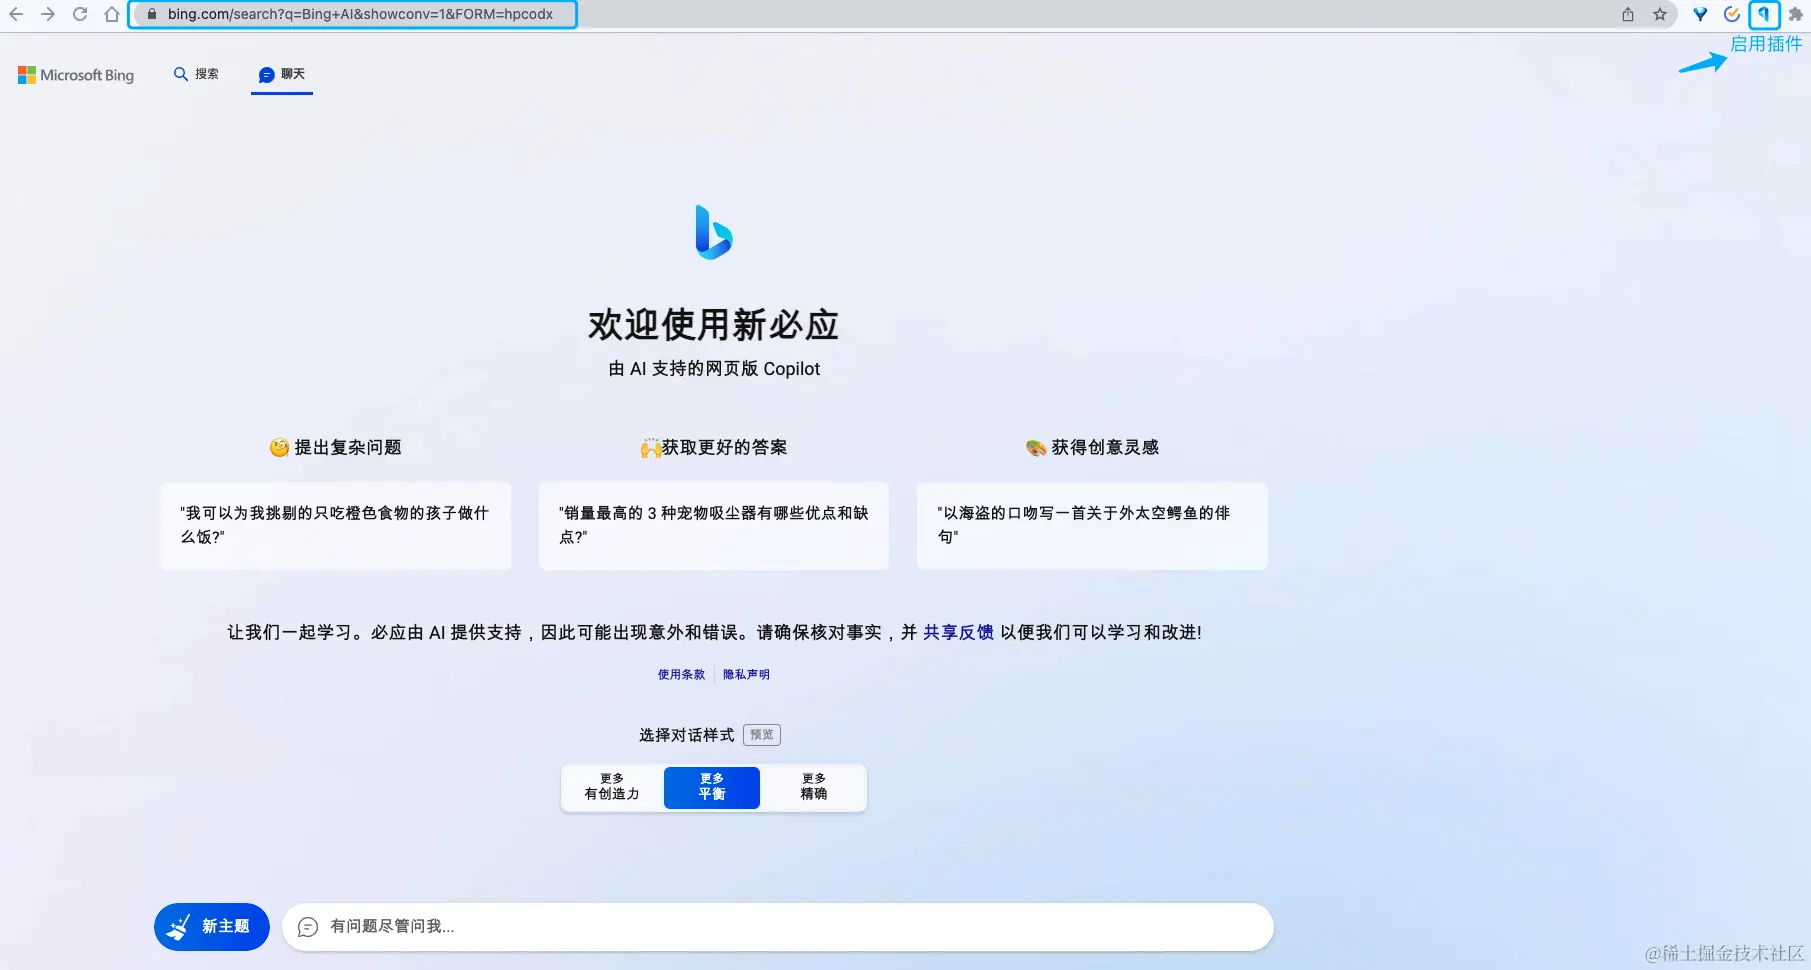Select the 聊天 chat tab
The image size is (1811, 970).
[282, 74]
